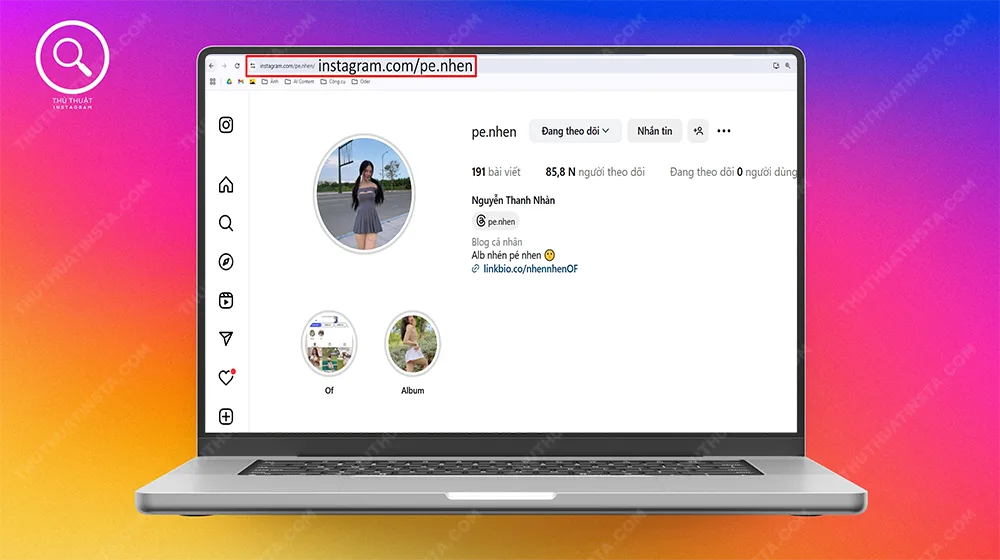
Task: Click the Instagram logo in the sidebar
Action: (x=226, y=125)
